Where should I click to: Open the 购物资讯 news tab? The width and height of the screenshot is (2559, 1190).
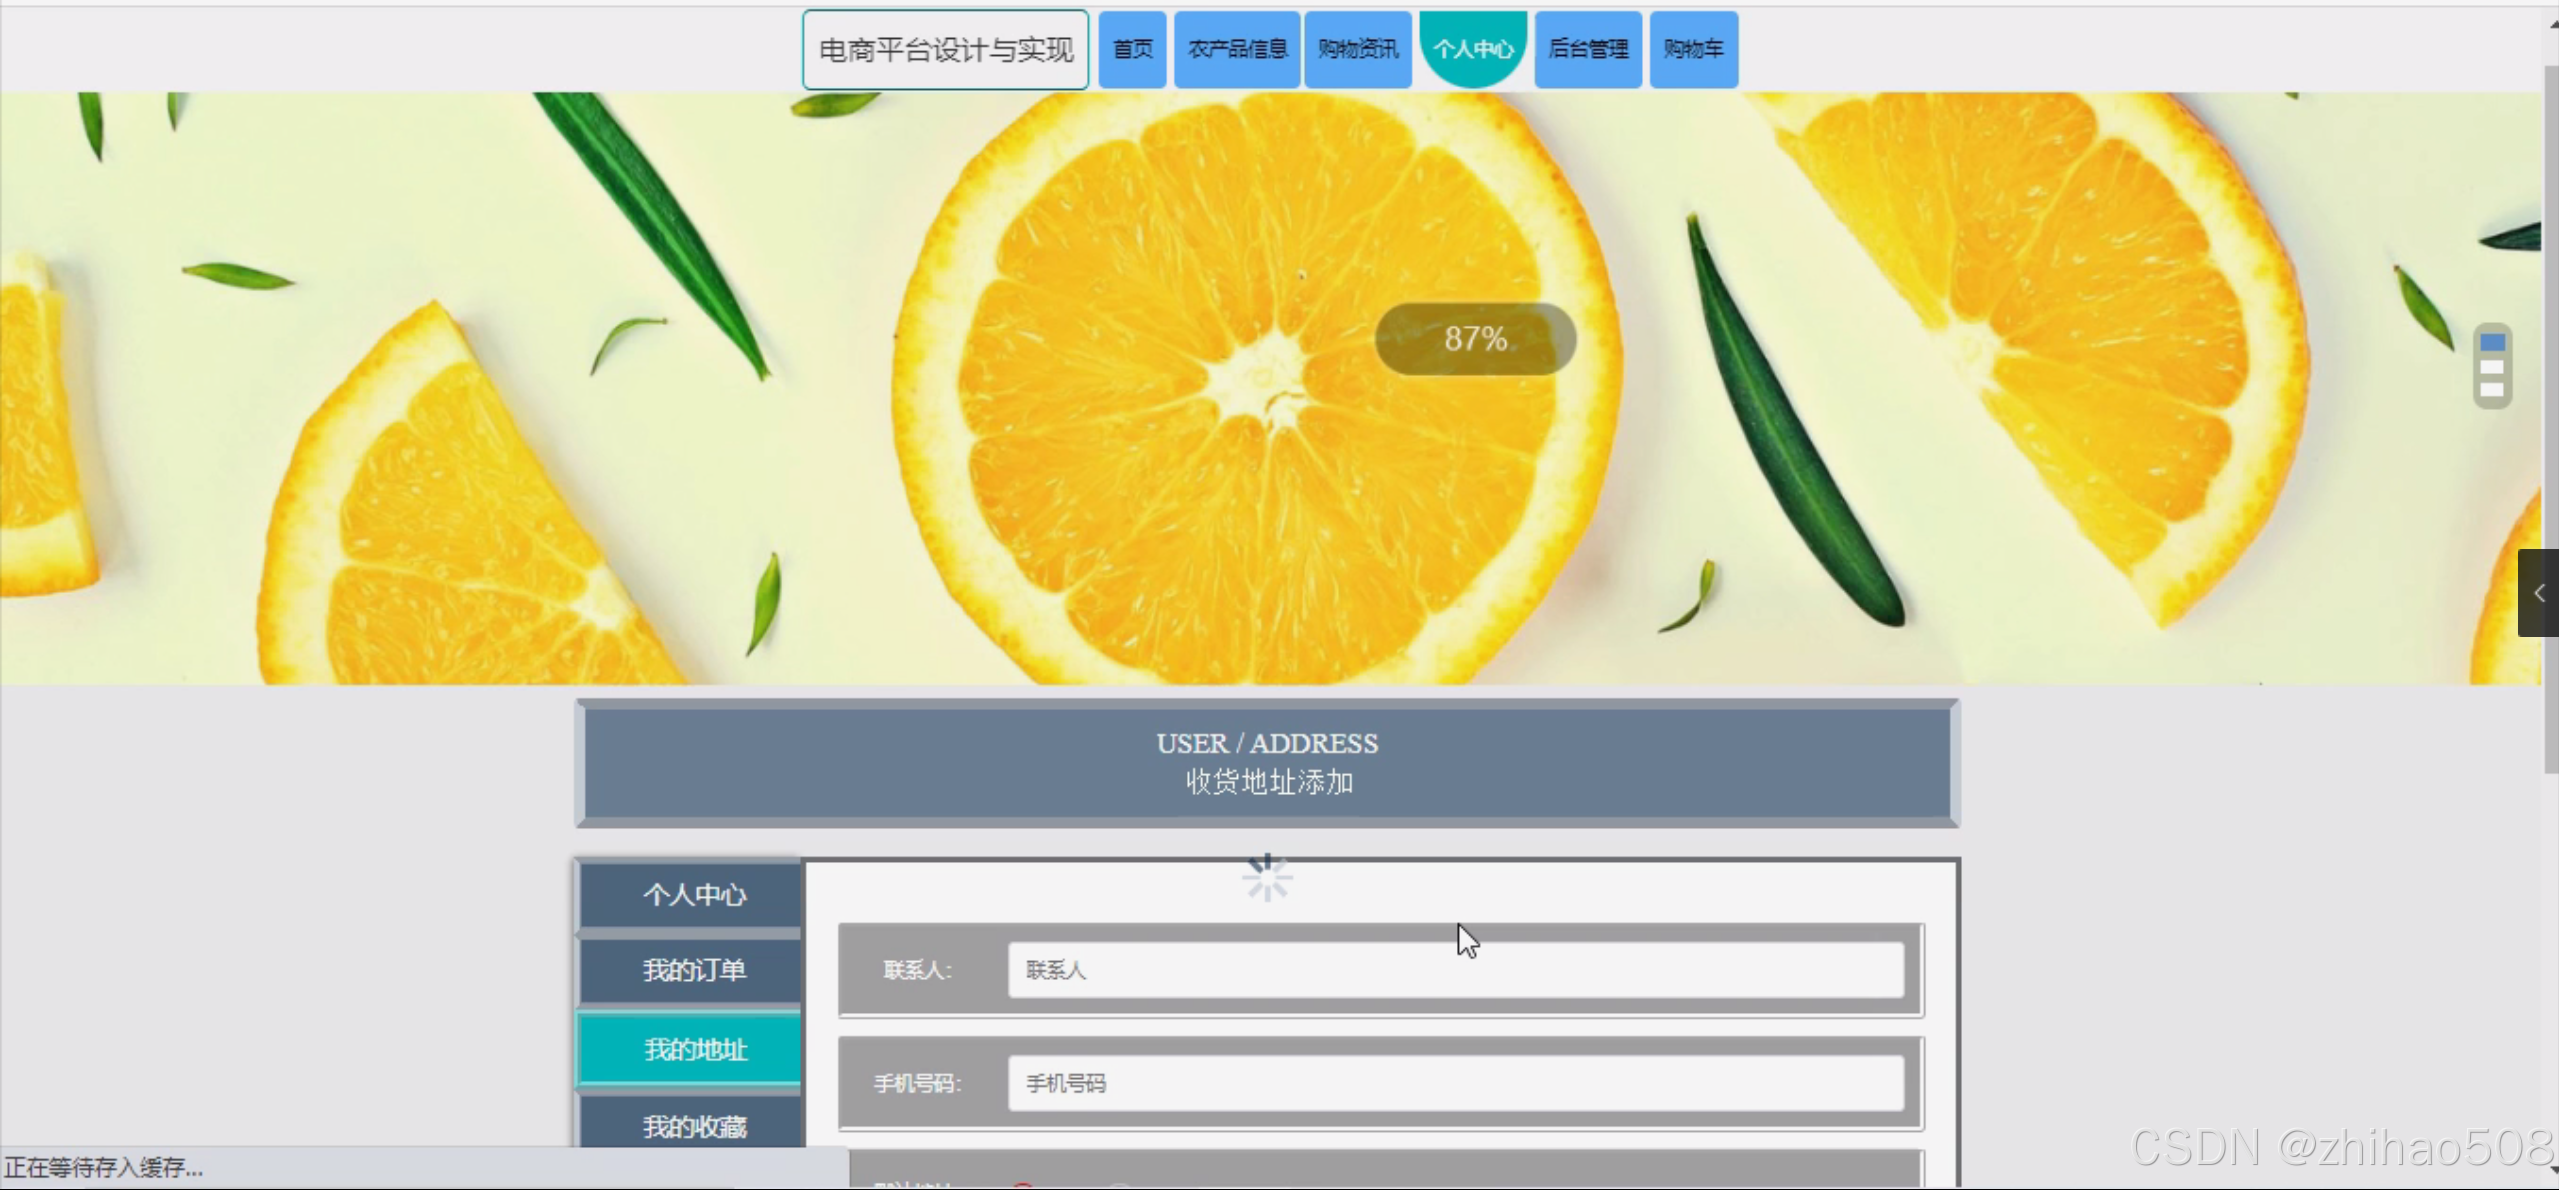pos(1357,49)
